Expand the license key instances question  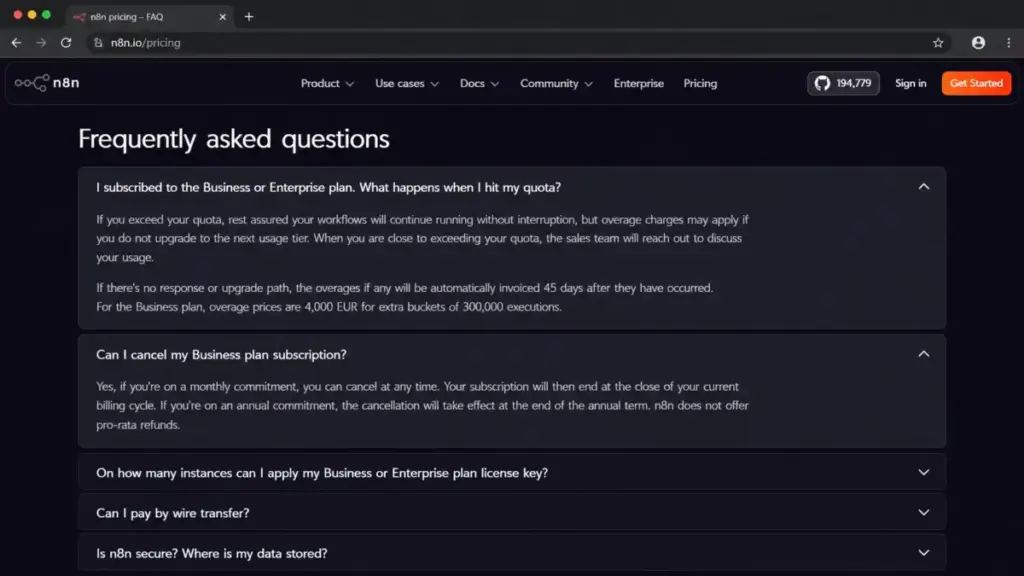pyautogui.click(x=512, y=472)
